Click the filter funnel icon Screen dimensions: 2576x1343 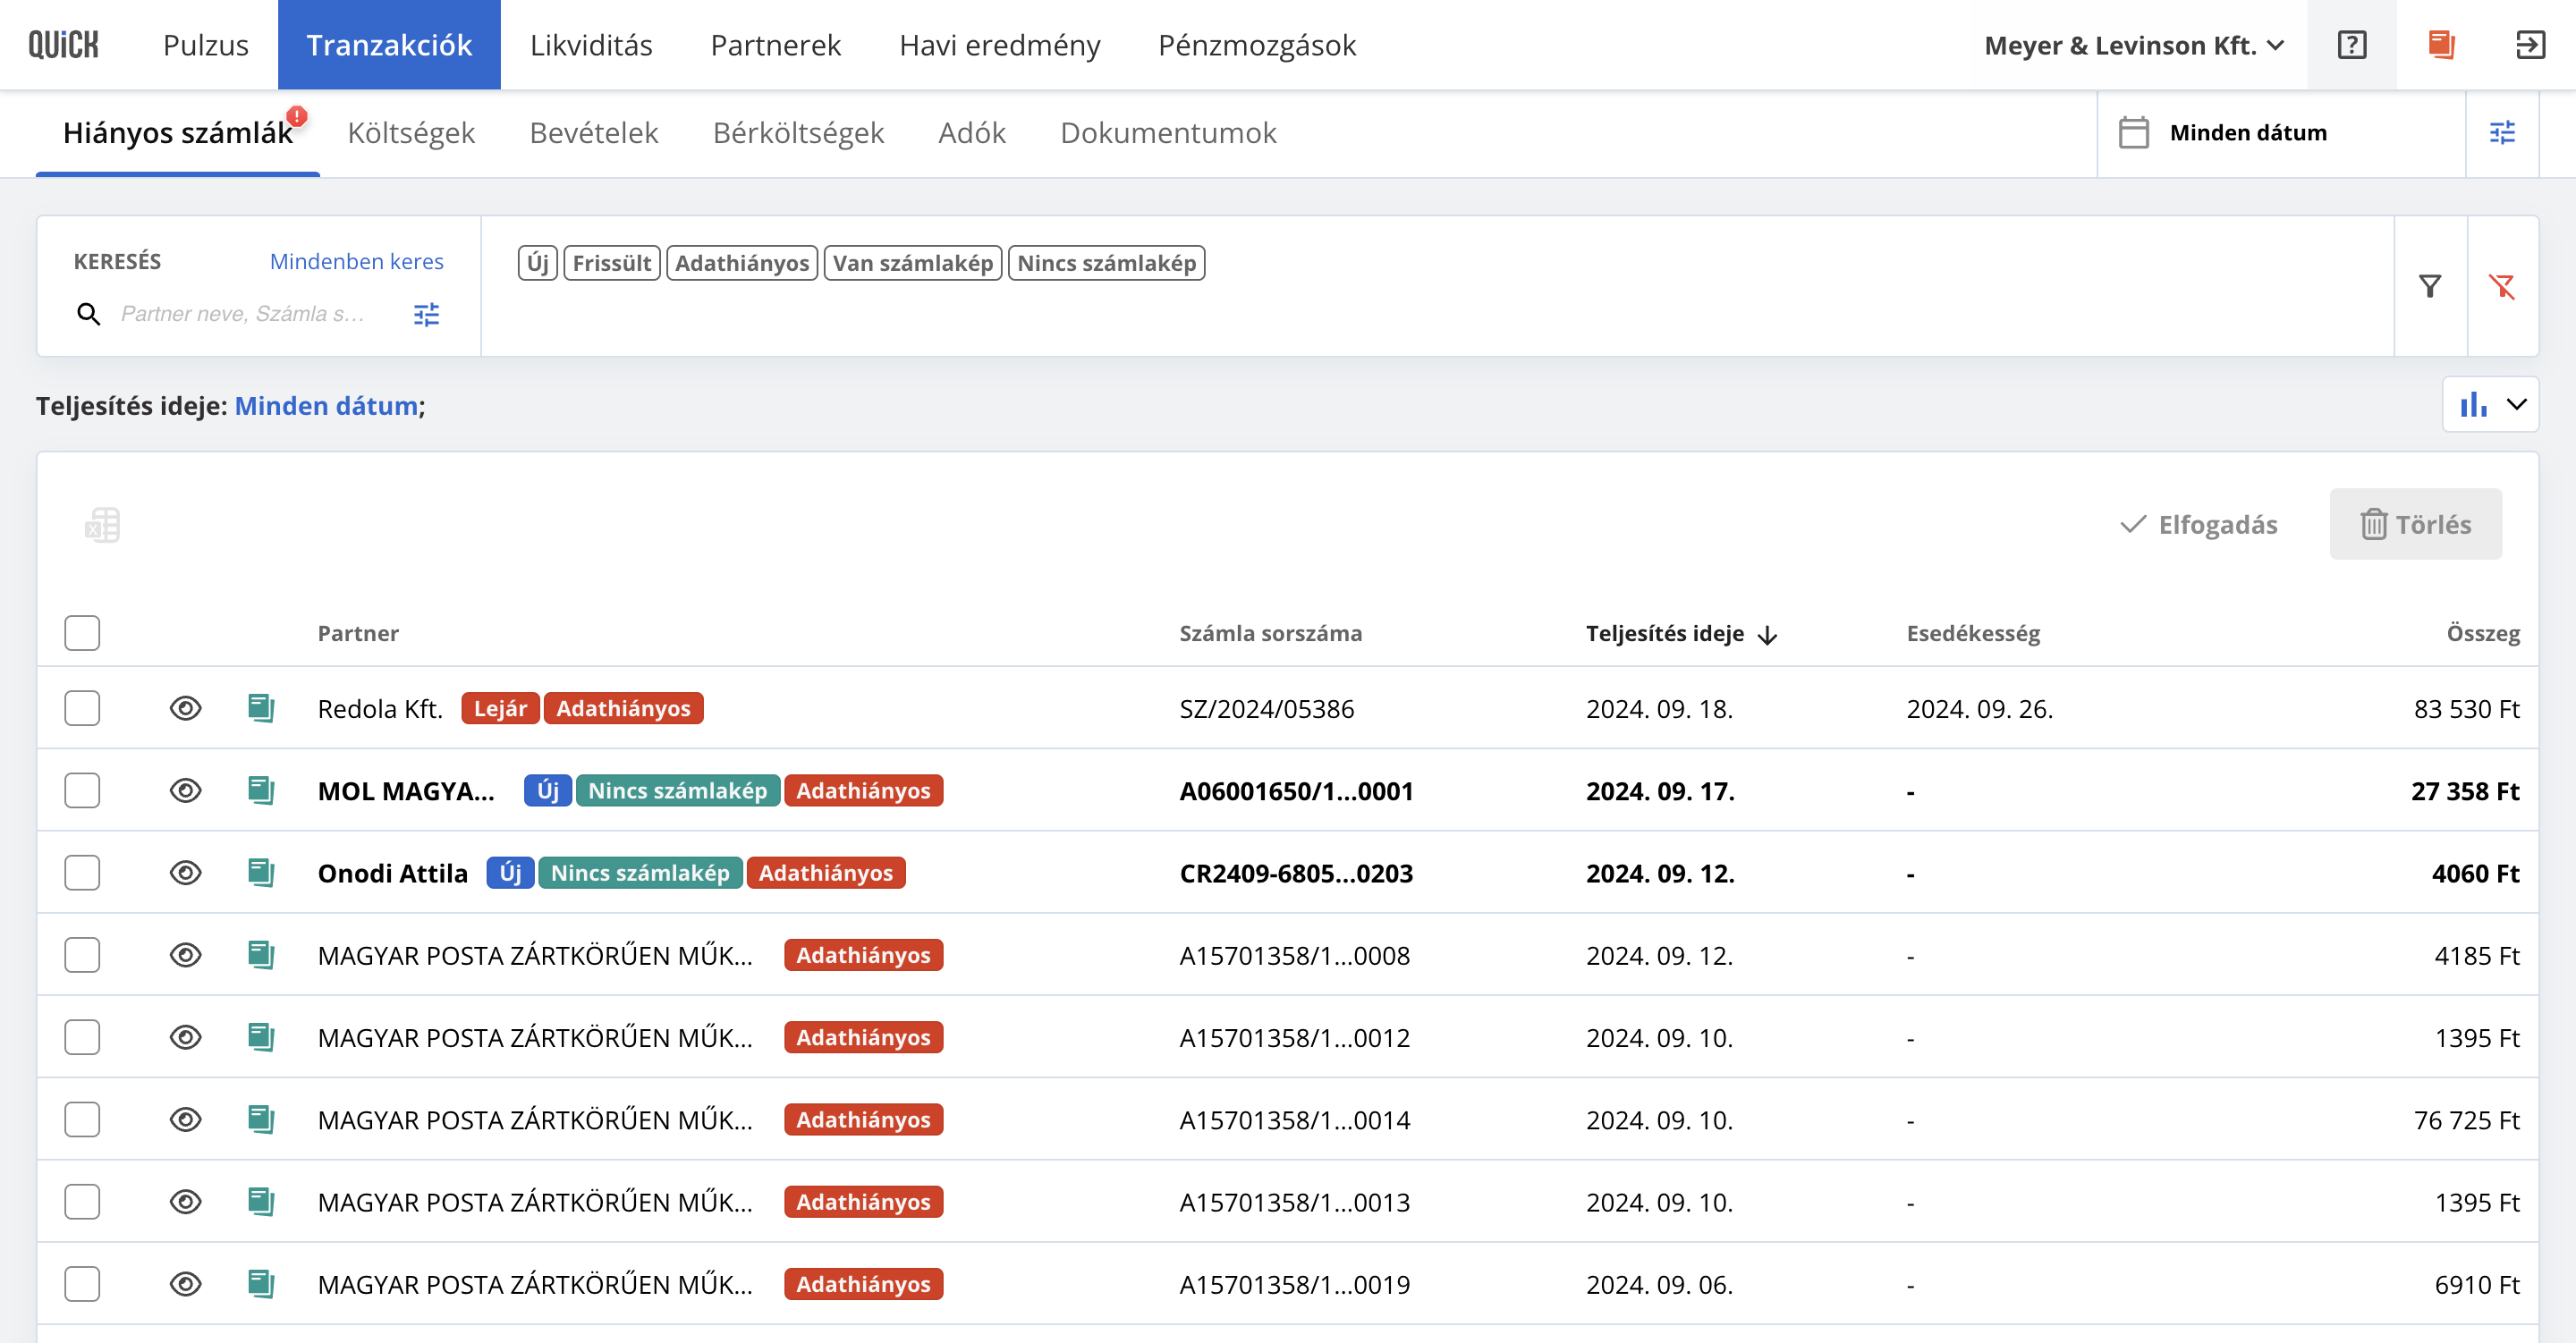click(2429, 287)
